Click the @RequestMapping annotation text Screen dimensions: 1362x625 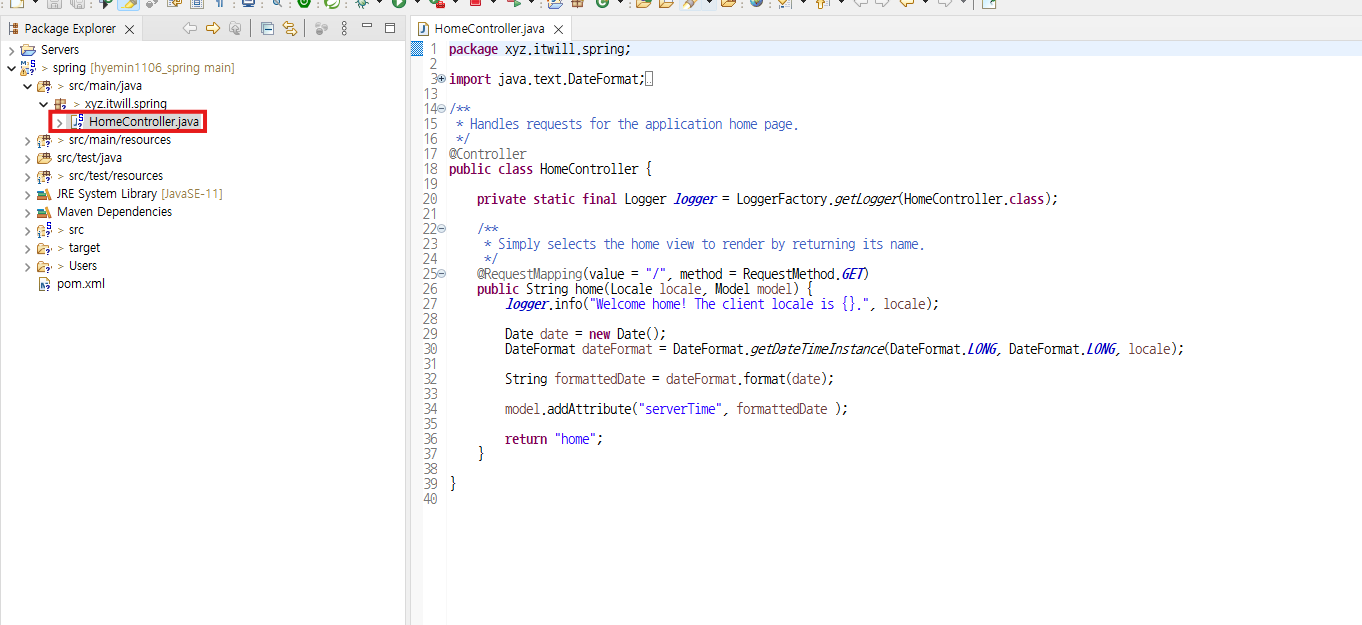click(x=530, y=274)
